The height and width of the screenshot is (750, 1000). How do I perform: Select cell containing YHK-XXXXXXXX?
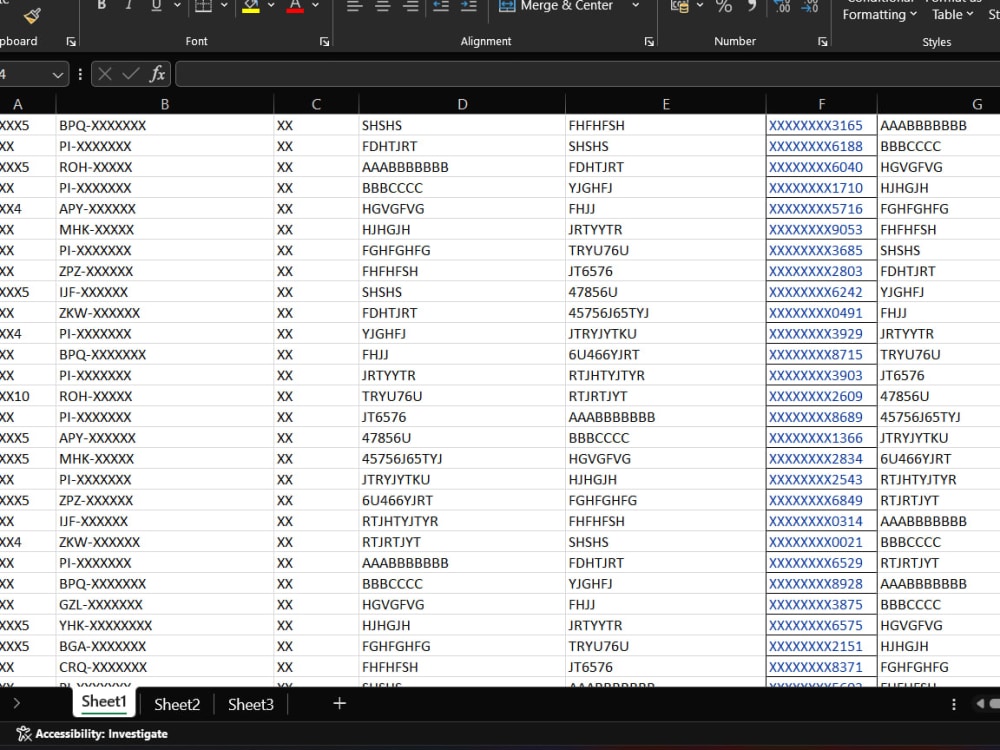click(x=165, y=626)
